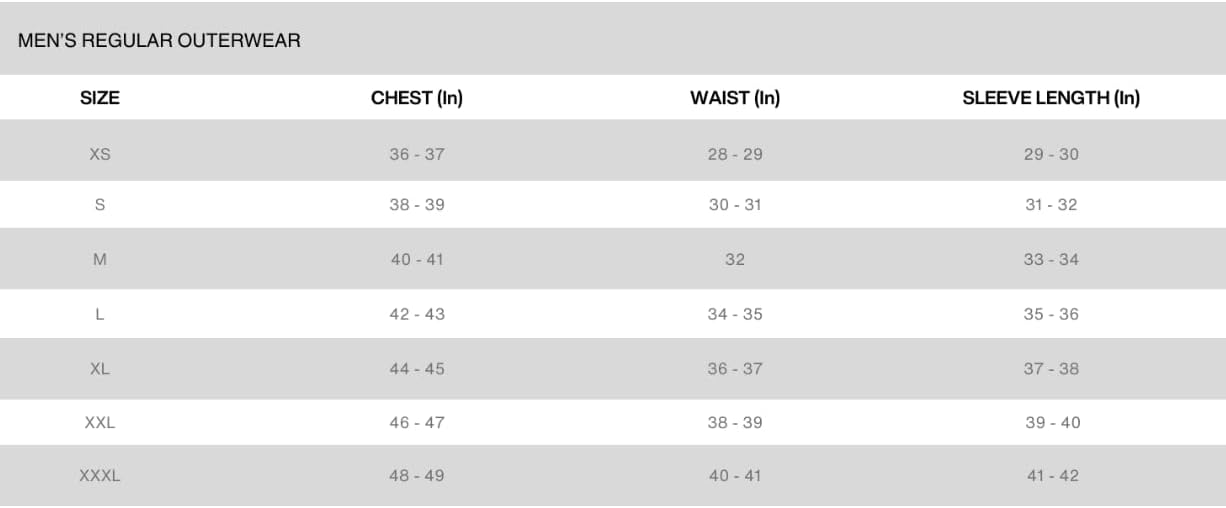Viewport: 1226px width, 508px height.
Task: Select the XXL size row label
Action: (x=100, y=422)
